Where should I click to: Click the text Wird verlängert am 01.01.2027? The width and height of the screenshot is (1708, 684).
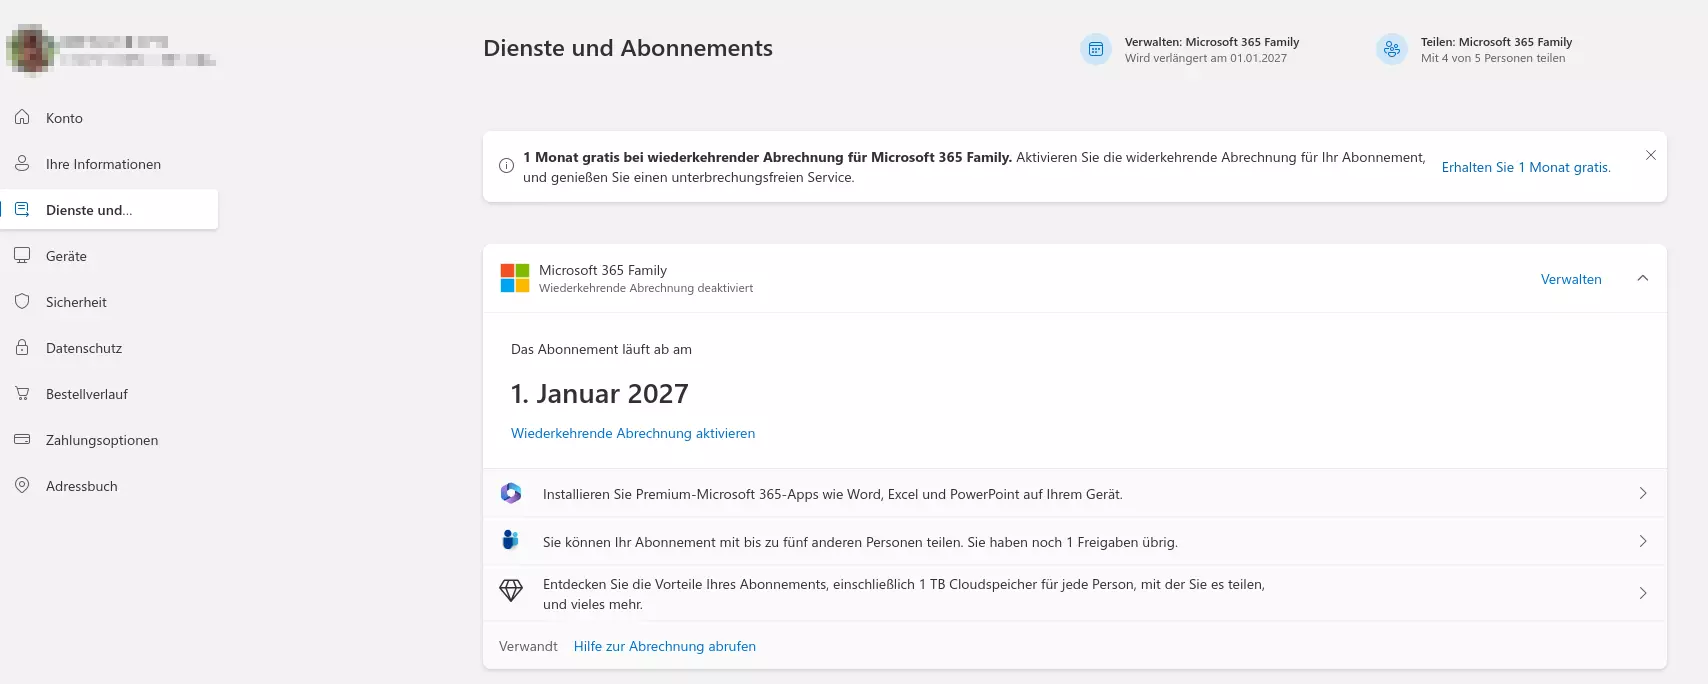[1206, 58]
